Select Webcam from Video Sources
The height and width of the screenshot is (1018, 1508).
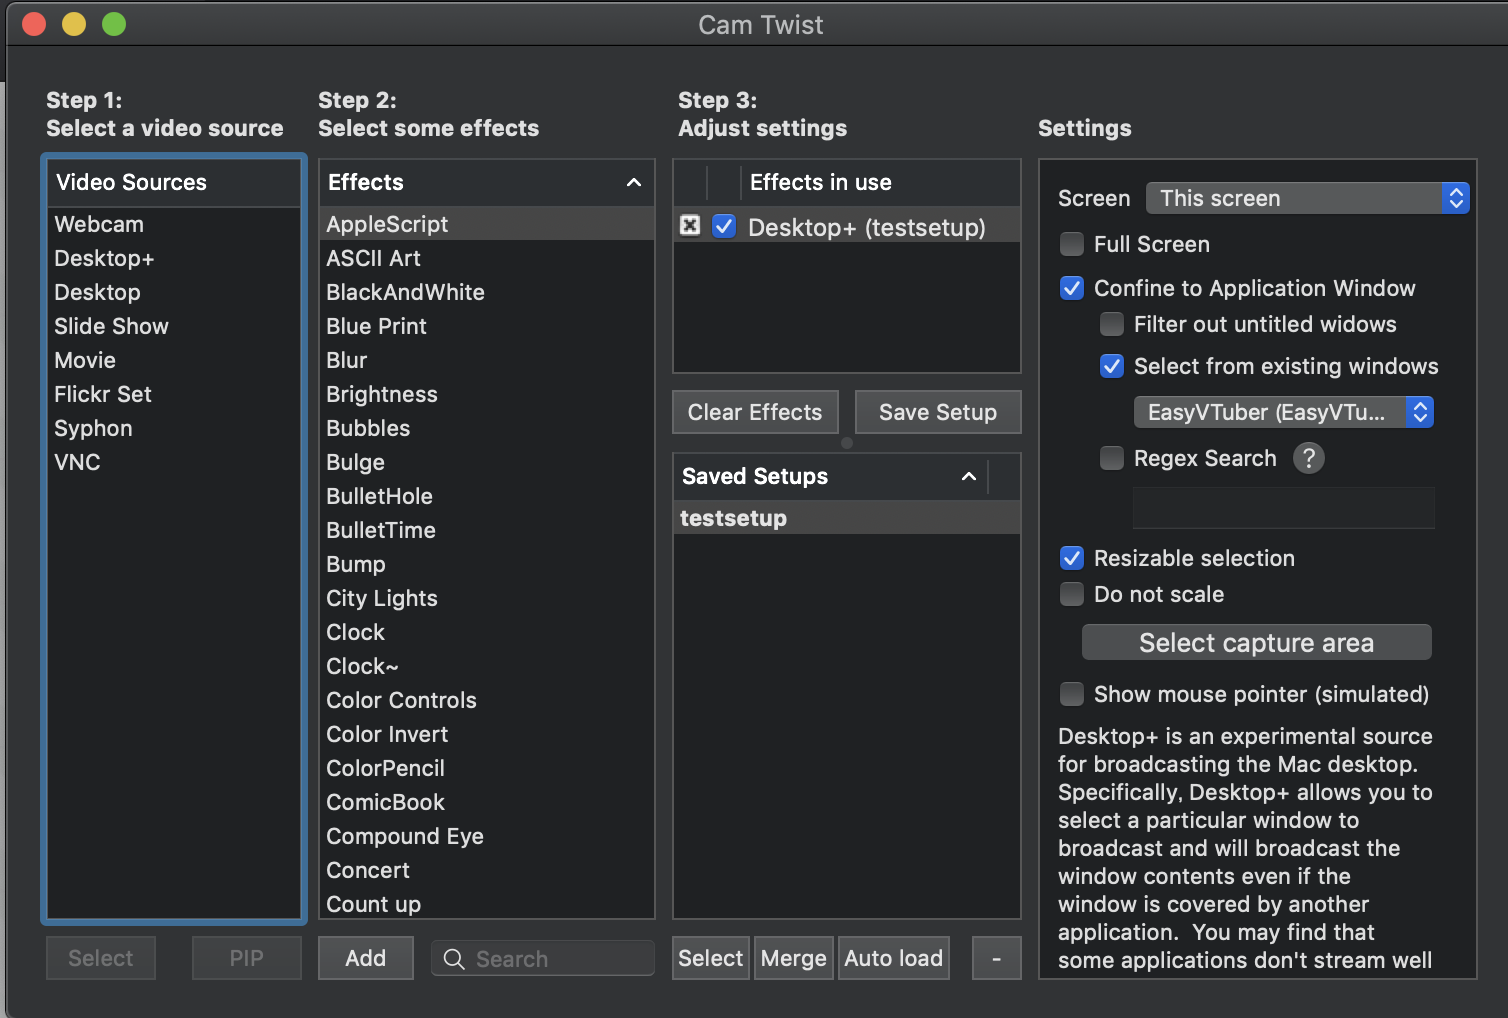99,224
